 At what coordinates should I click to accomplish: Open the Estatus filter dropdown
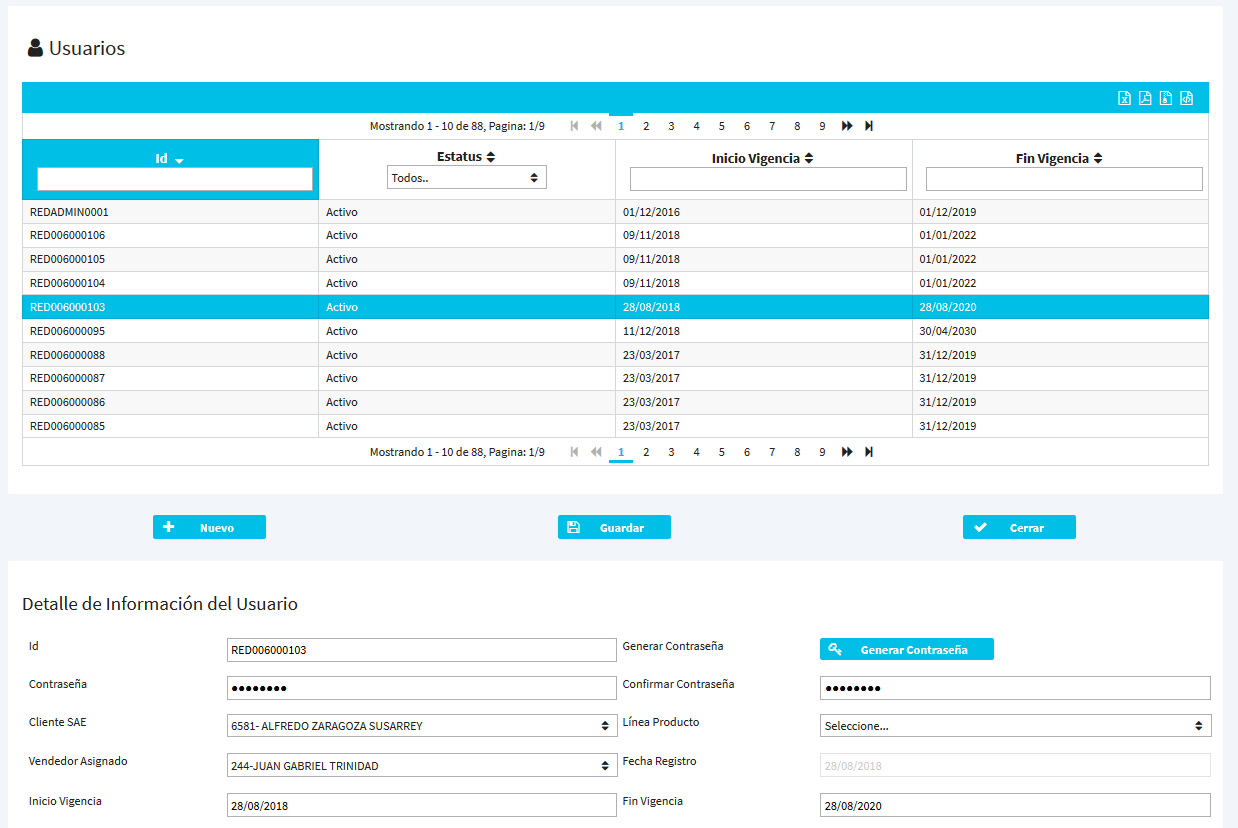coord(466,177)
